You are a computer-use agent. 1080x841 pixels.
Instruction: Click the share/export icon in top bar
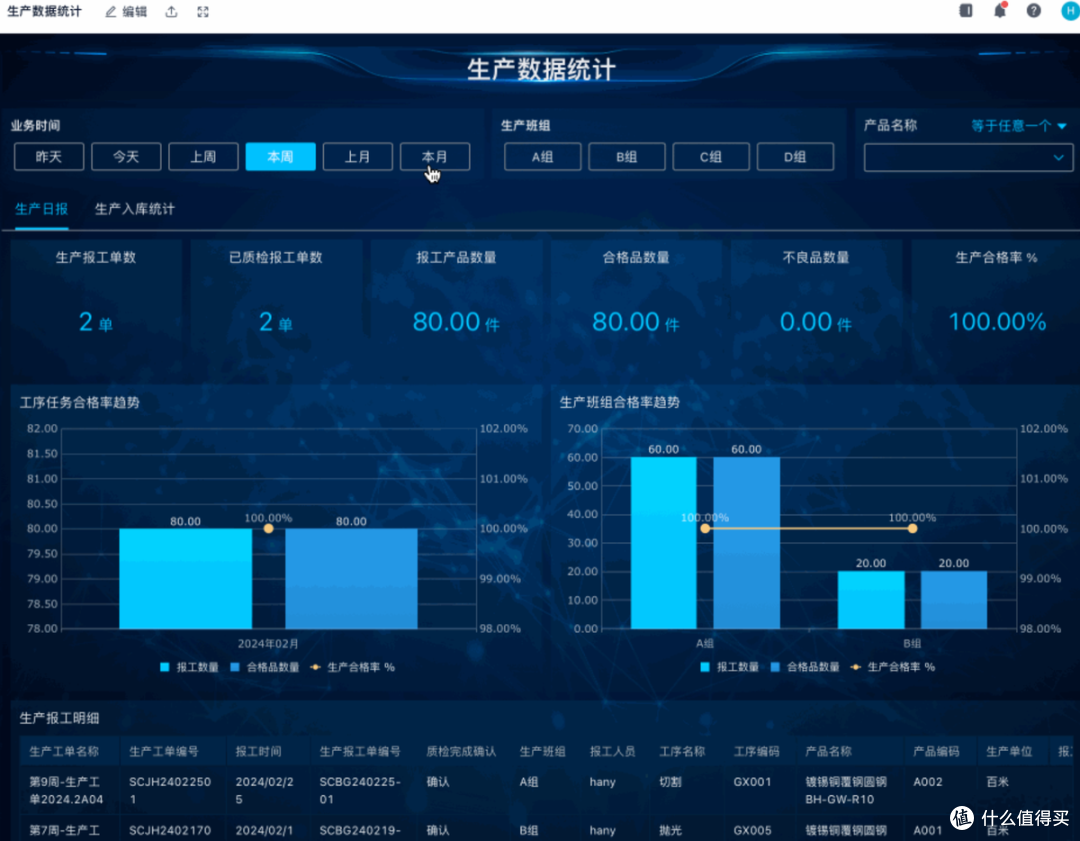172,12
